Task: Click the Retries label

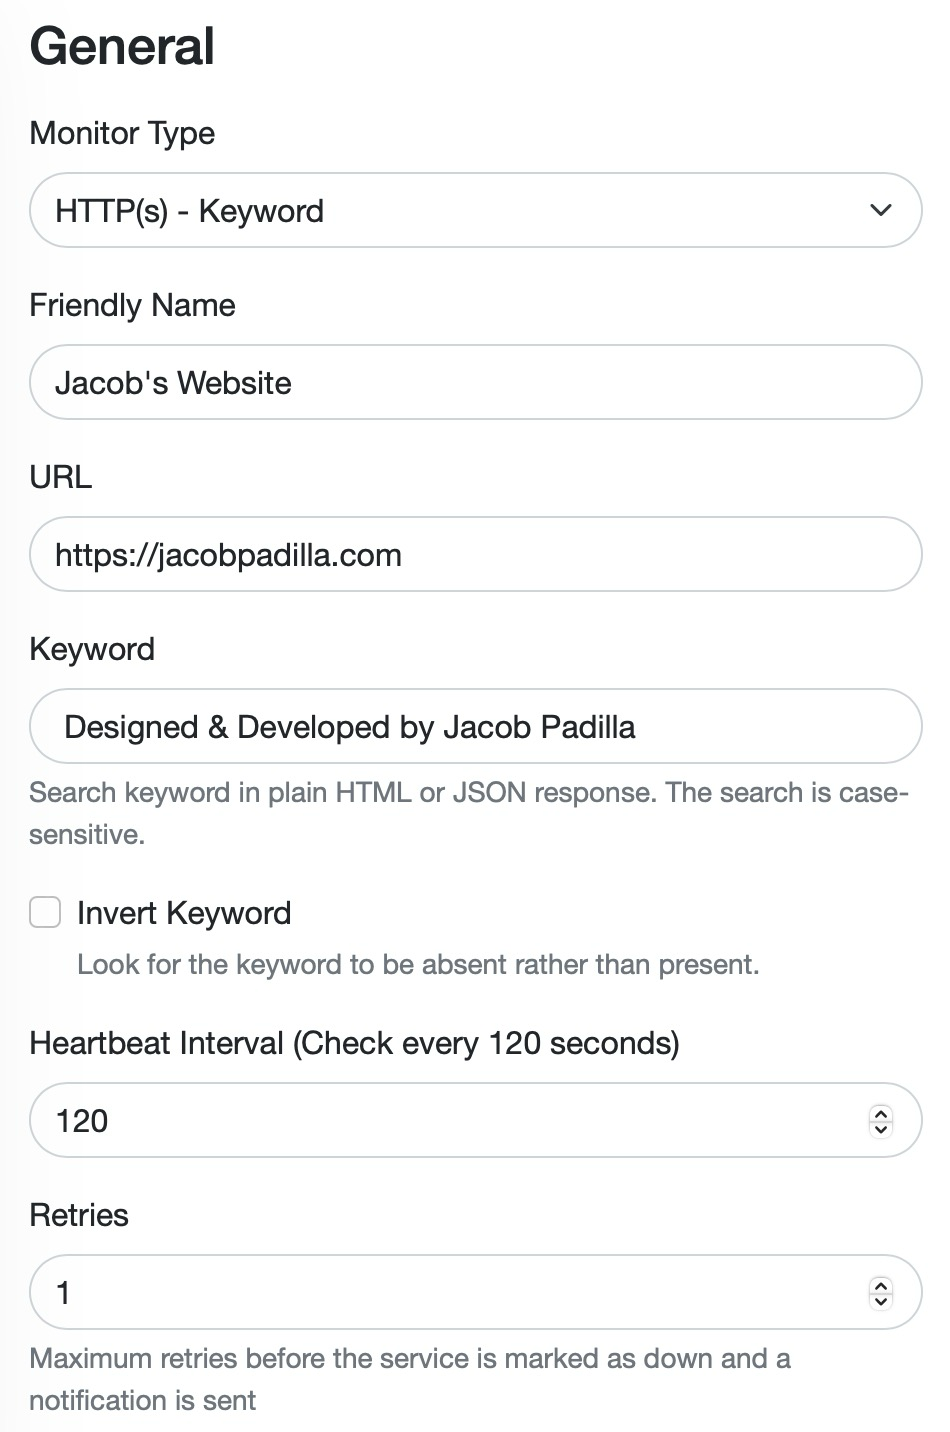Action: (x=79, y=1215)
